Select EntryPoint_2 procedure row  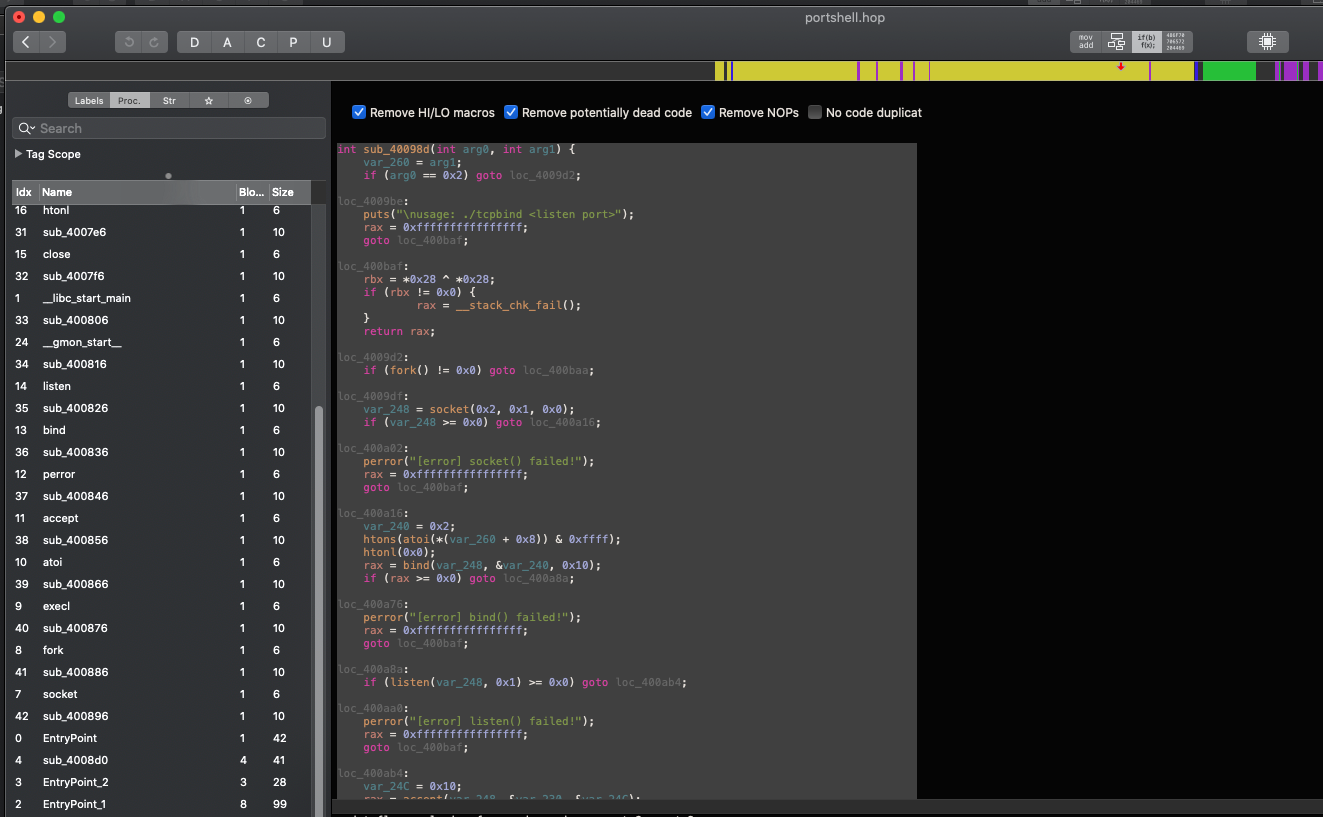161,782
